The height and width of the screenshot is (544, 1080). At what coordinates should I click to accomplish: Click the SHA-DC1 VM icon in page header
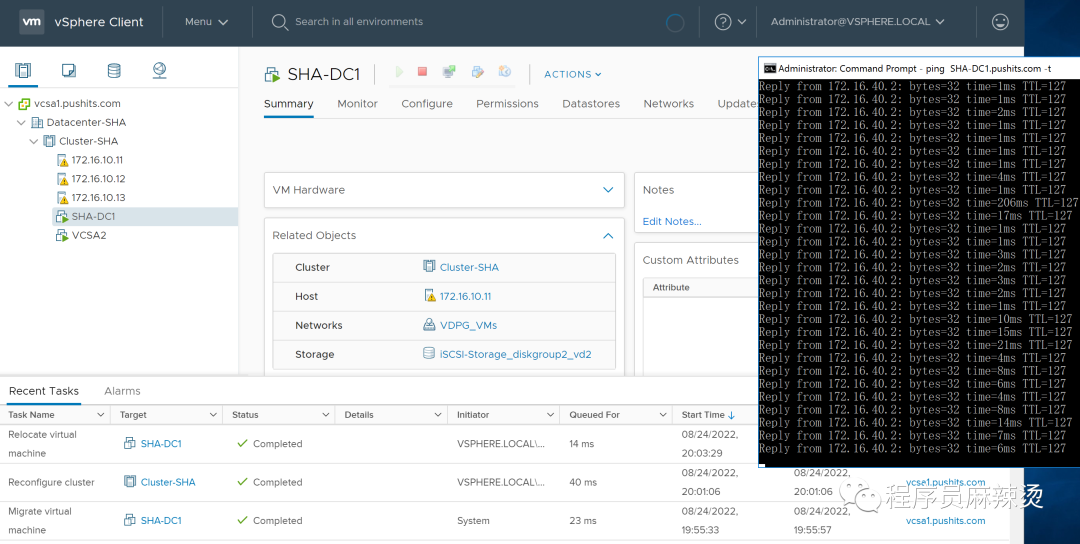click(272, 74)
